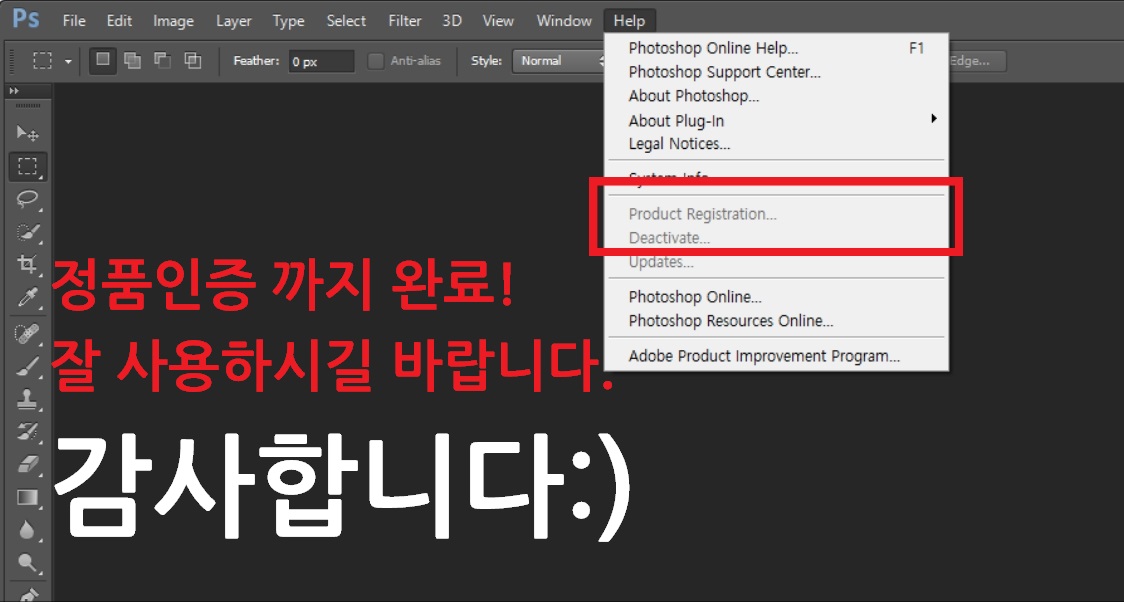Select the Crop tool
The image size is (1124, 602).
point(27,266)
